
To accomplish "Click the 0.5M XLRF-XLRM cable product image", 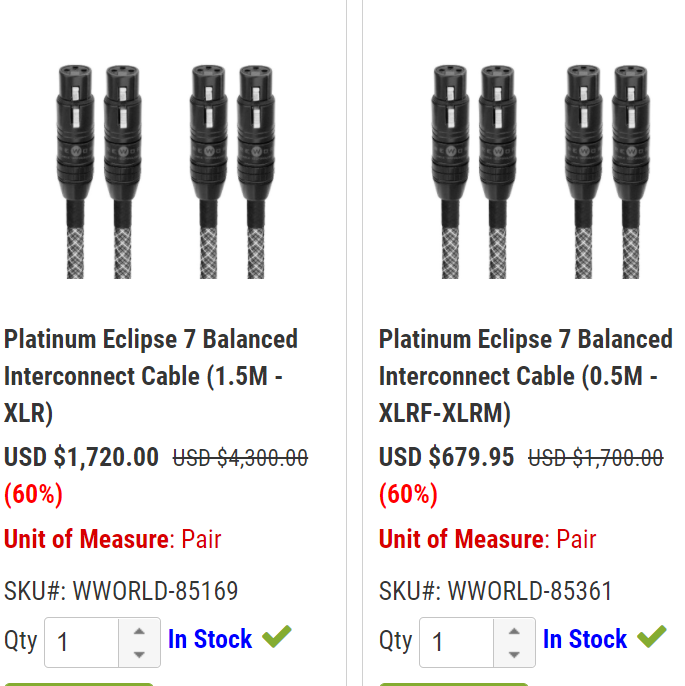I will coord(541,172).
